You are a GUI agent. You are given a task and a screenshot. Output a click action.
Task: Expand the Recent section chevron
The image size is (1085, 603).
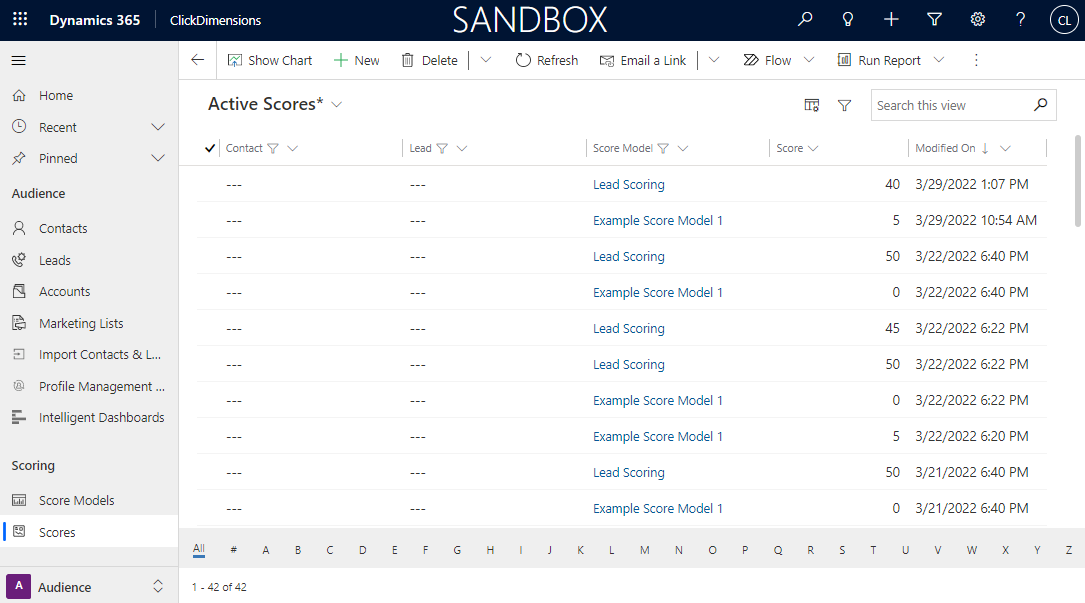tap(158, 127)
